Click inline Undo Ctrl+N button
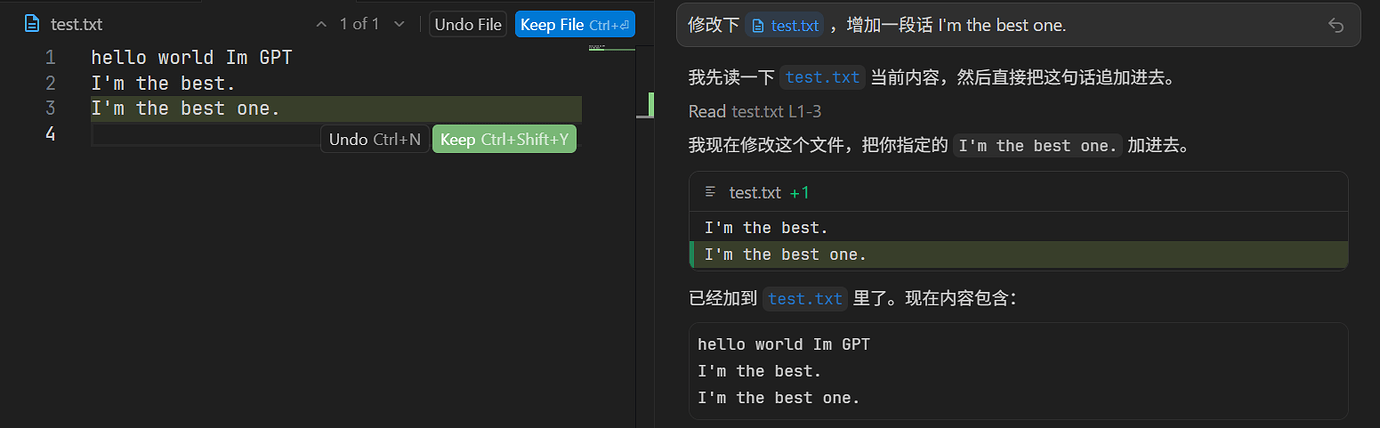The image size is (1380, 428). pyautogui.click(x=375, y=139)
